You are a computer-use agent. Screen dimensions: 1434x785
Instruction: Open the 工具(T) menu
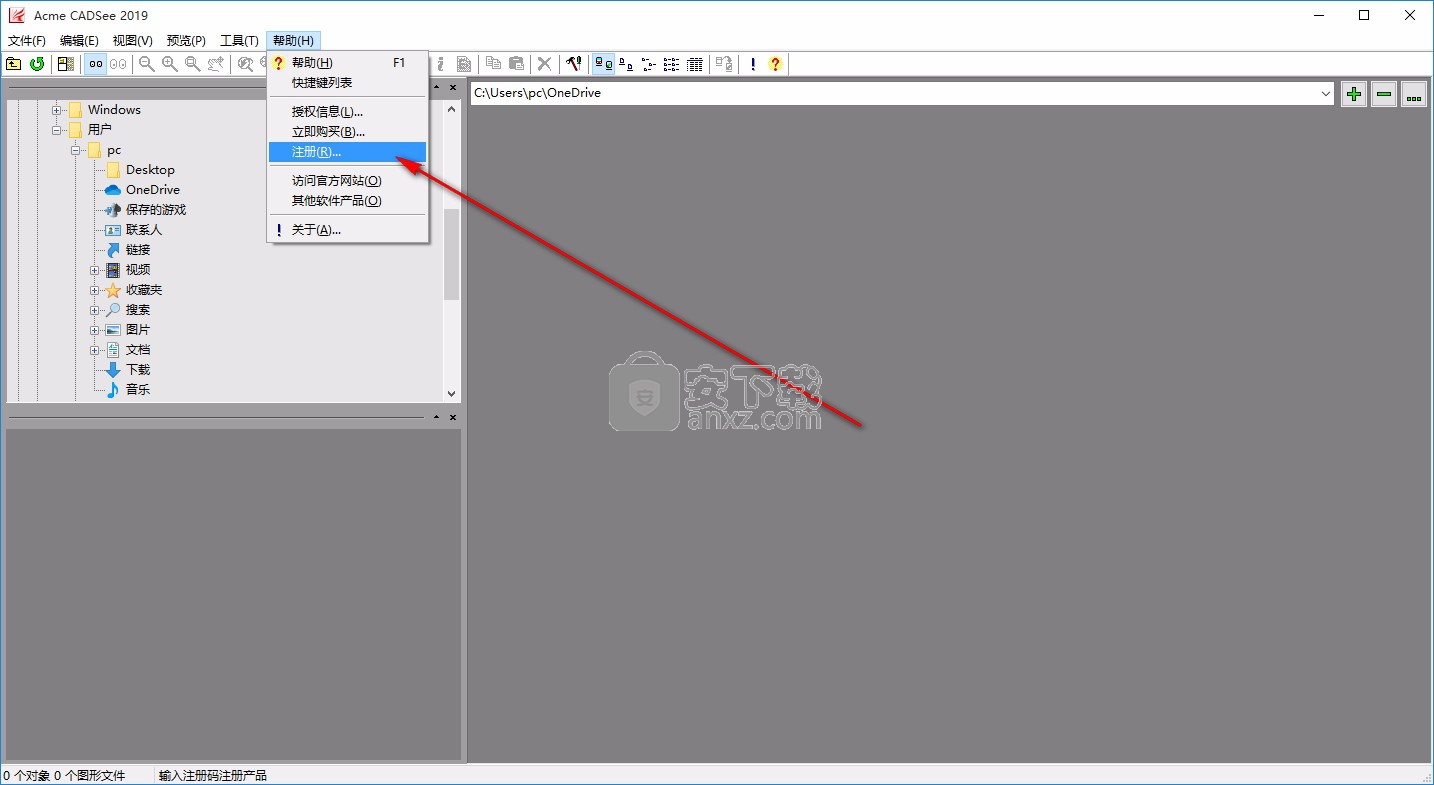[239, 40]
